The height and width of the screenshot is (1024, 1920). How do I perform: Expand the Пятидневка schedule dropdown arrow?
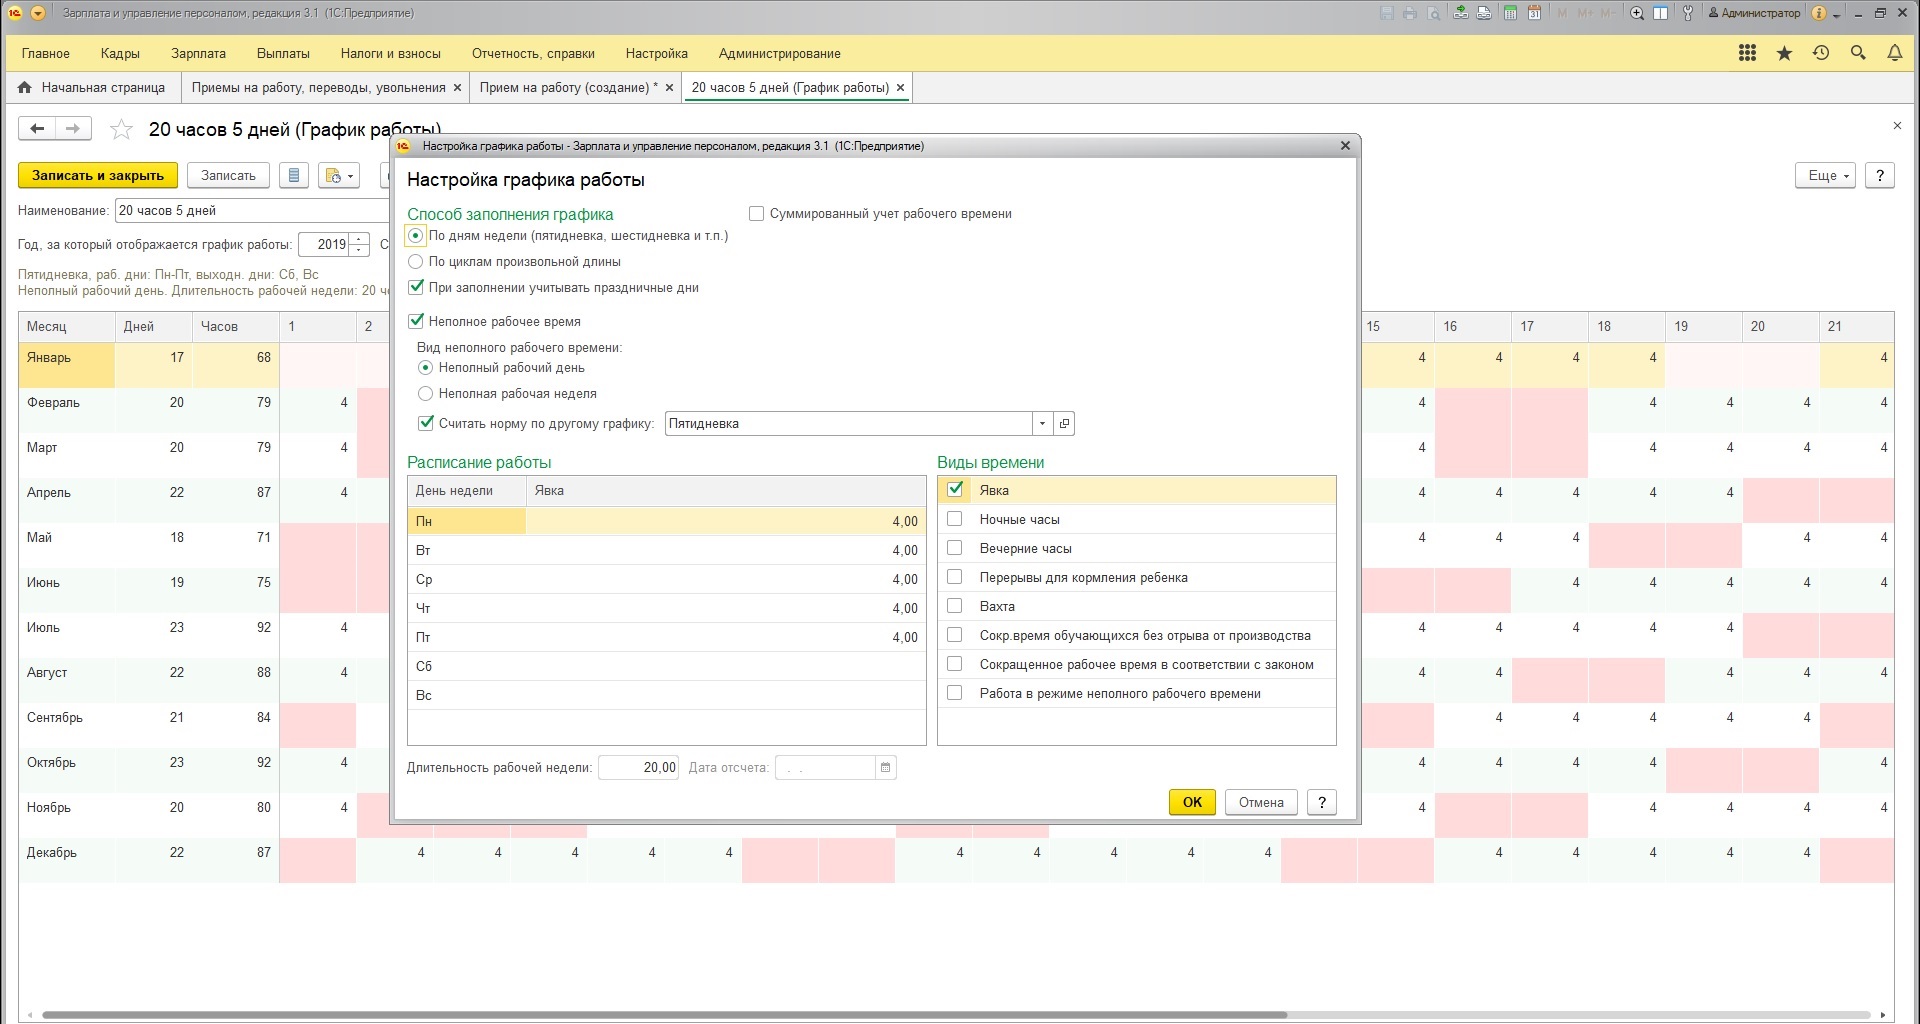click(1042, 423)
